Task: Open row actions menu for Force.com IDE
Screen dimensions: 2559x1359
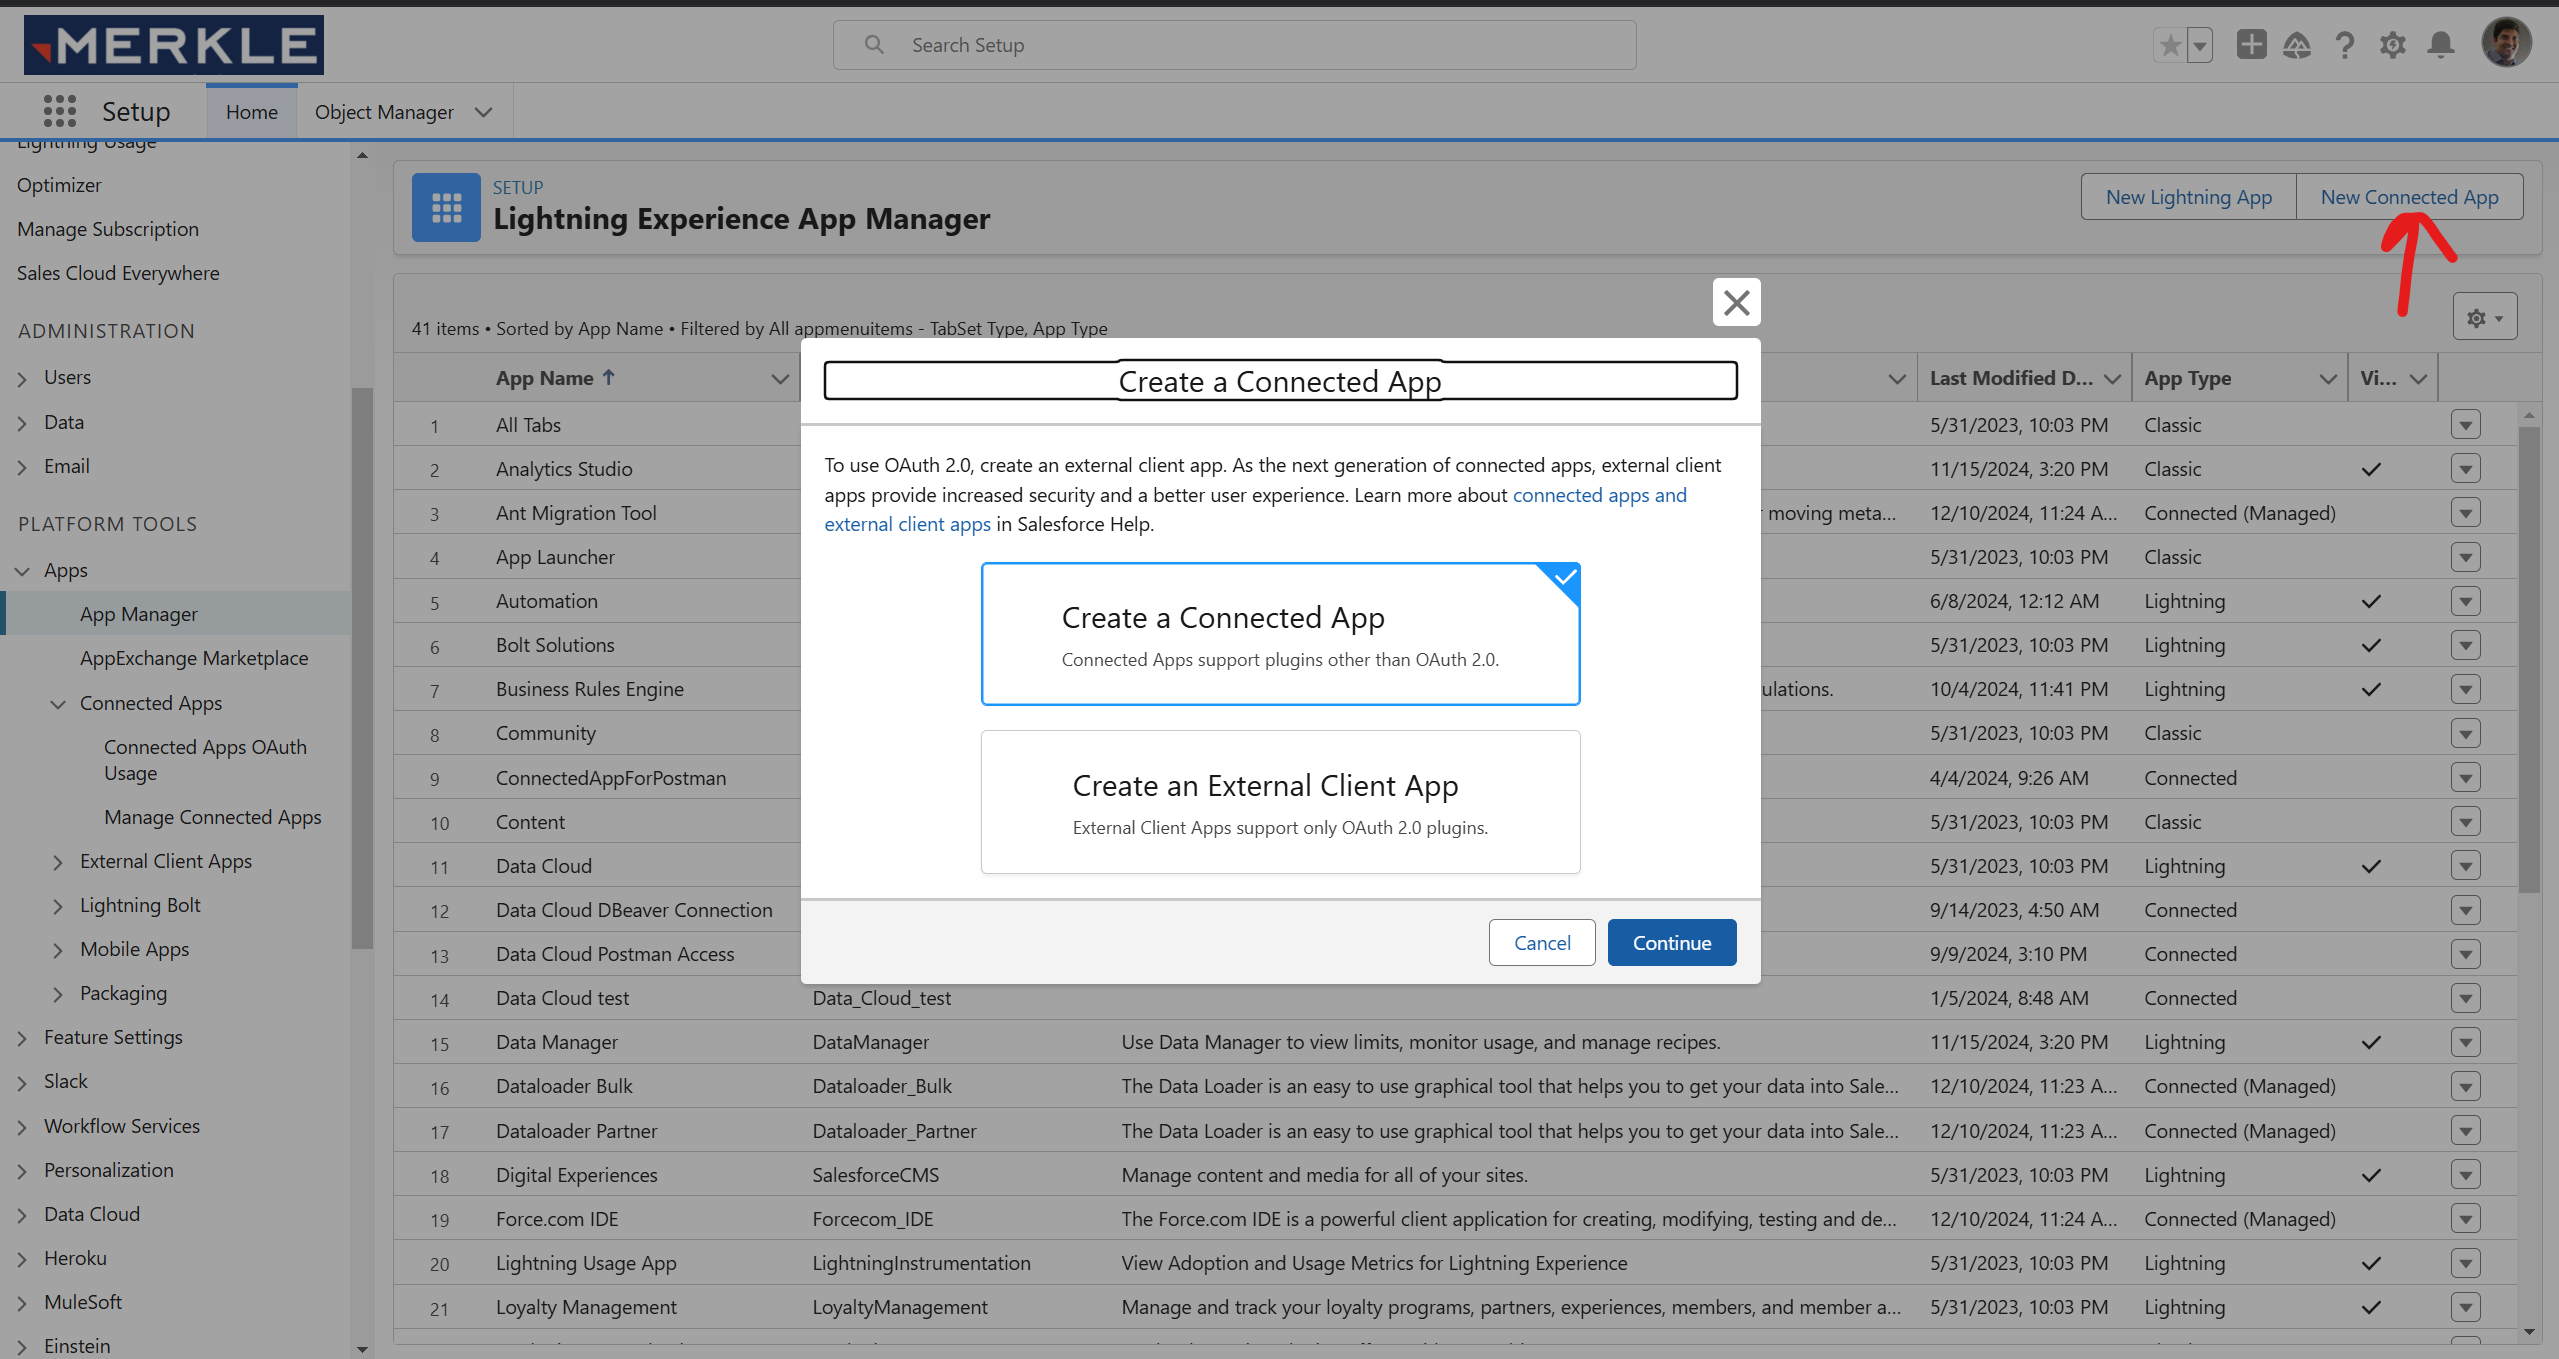Action: tap(2466, 1219)
